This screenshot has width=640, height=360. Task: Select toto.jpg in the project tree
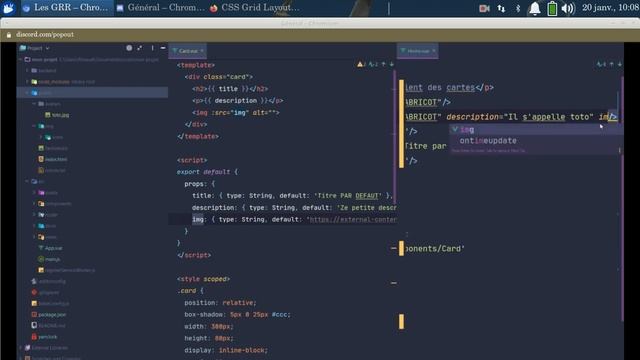pos(57,115)
